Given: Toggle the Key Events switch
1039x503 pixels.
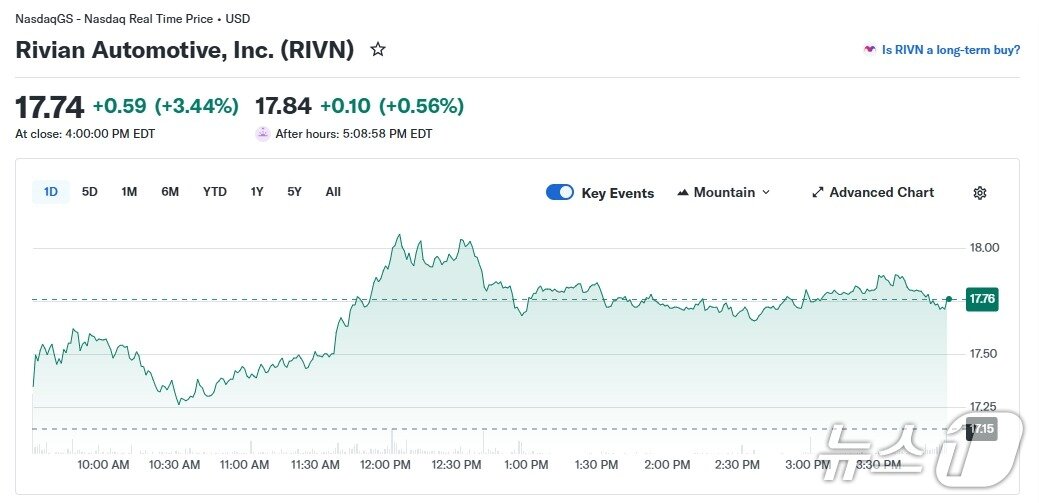Looking at the screenshot, I should point(560,192).
